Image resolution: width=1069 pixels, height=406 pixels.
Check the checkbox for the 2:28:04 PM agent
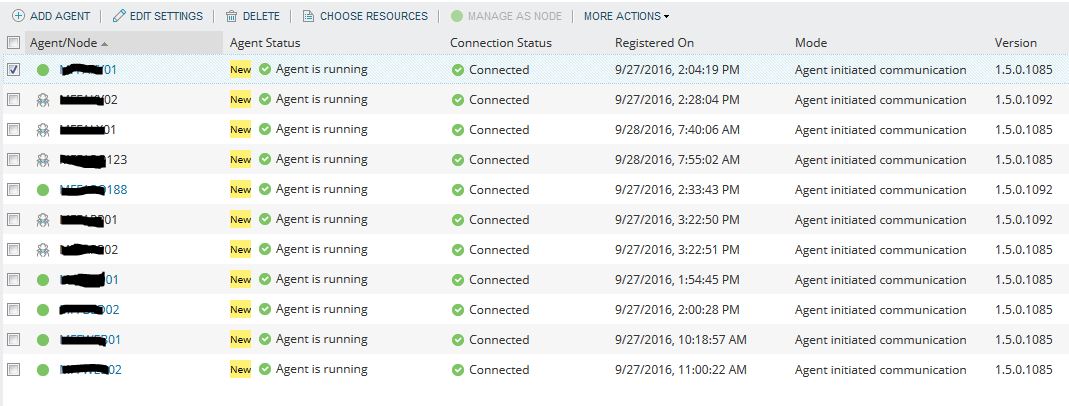coord(13,99)
